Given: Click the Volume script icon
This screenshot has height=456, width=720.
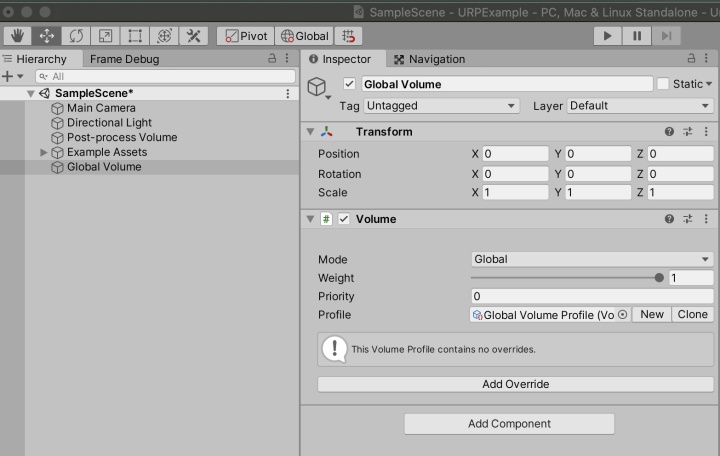Looking at the screenshot, I should (x=326, y=219).
